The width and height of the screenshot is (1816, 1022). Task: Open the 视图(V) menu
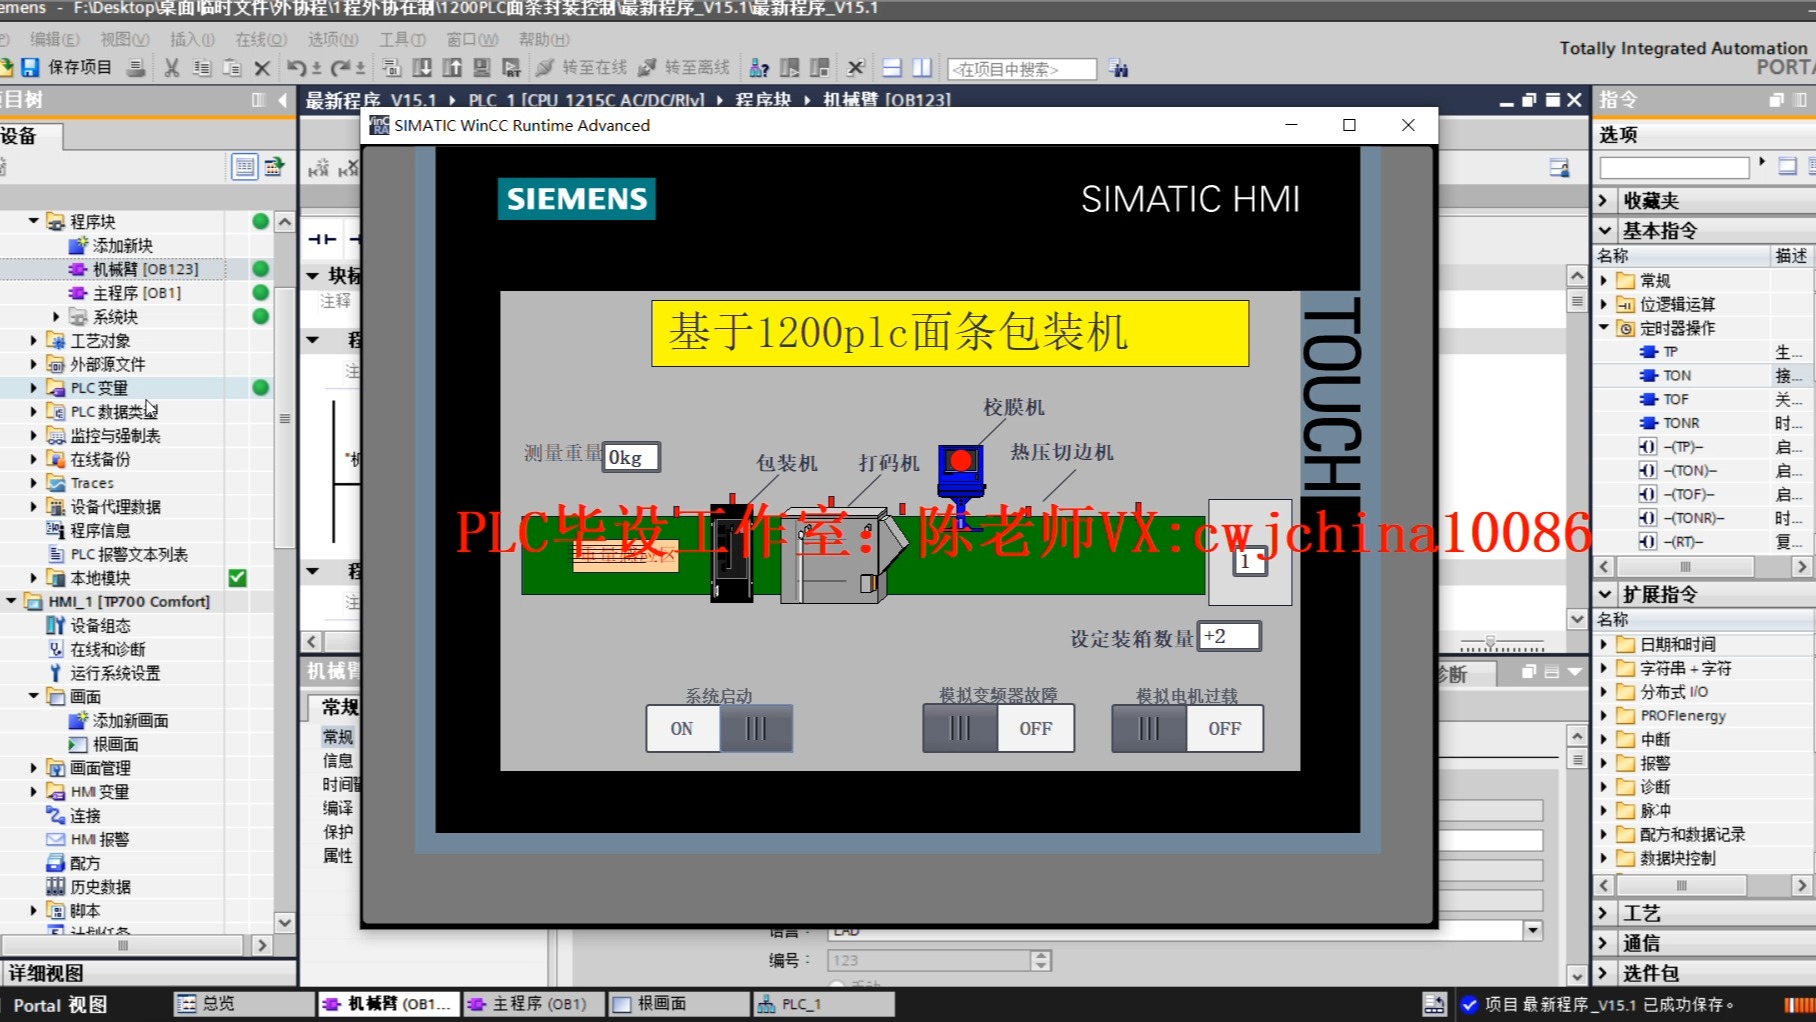coord(124,39)
